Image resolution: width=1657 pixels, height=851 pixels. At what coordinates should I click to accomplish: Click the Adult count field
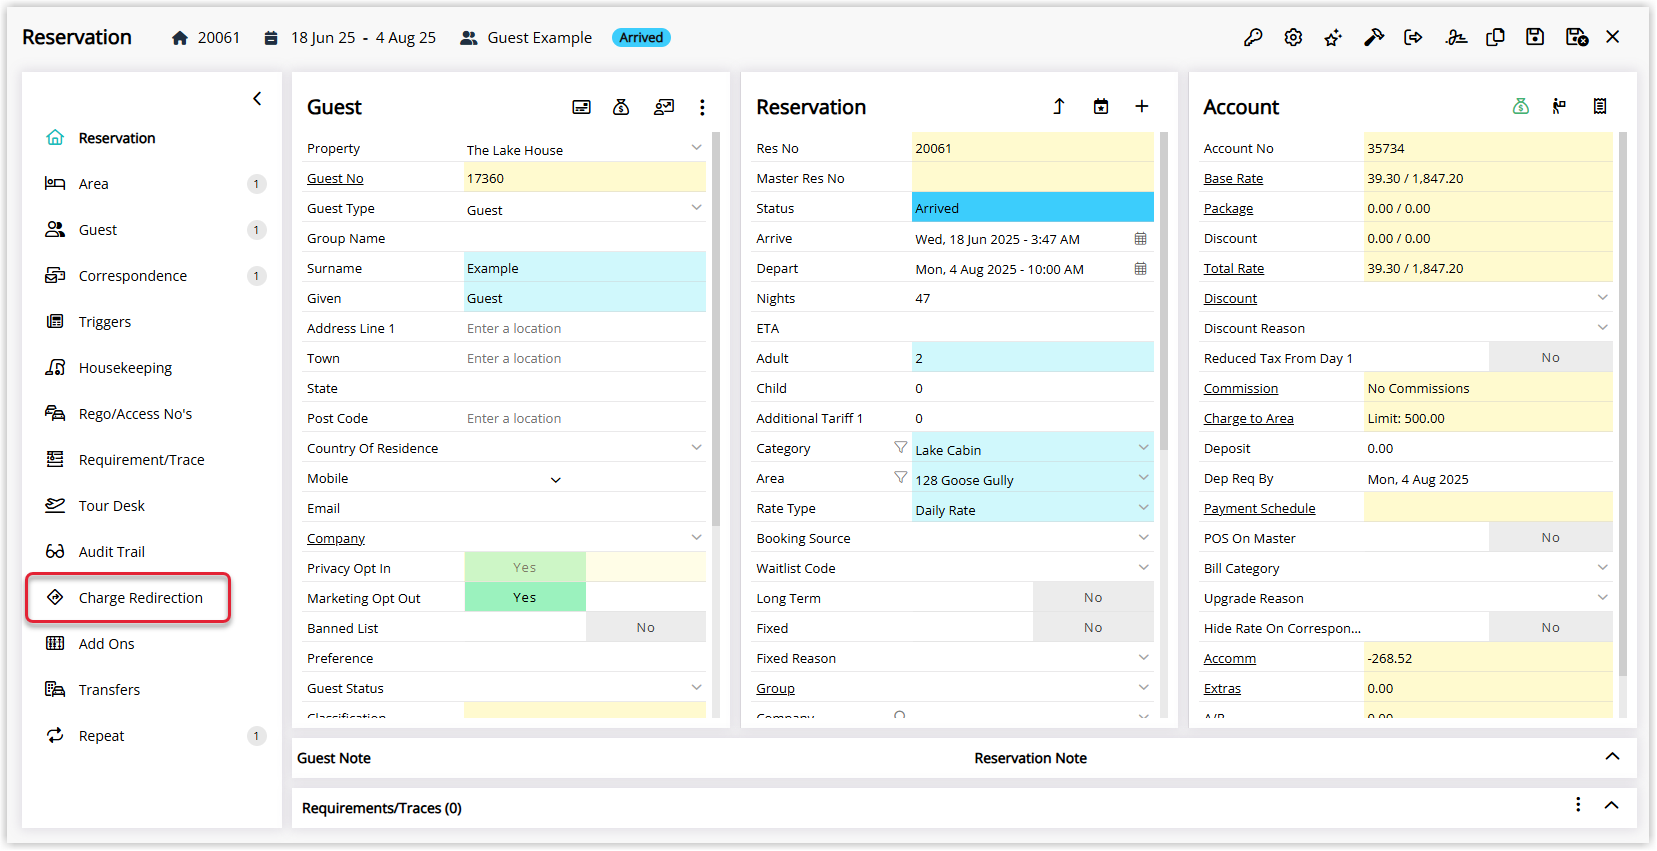coord(1032,358)
